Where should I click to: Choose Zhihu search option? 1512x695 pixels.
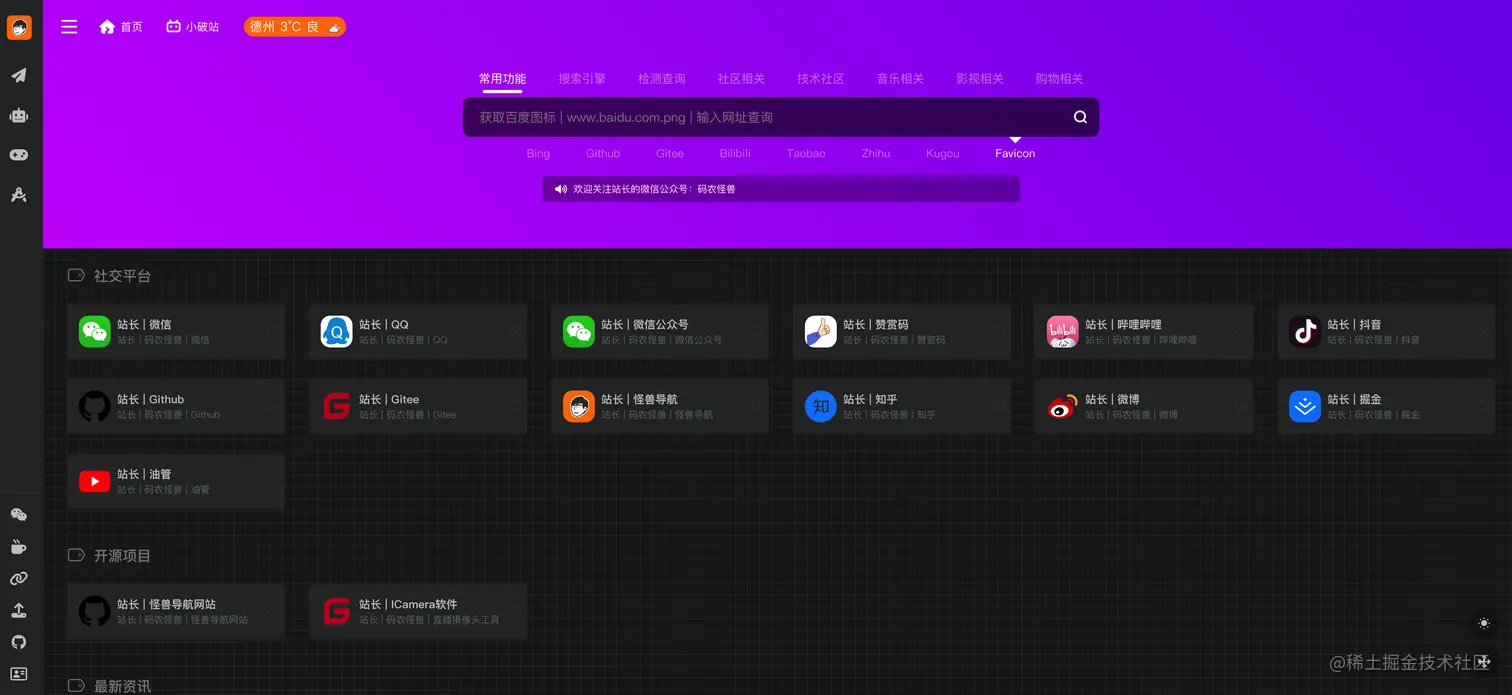tap(876, 154)
